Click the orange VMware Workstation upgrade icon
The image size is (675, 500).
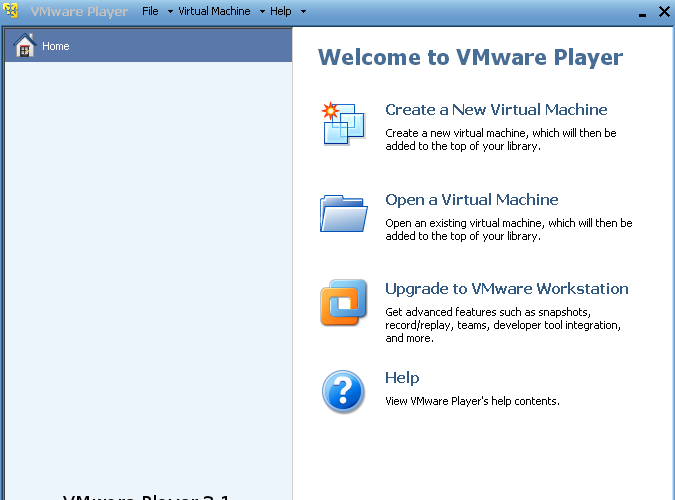click(343, 303)
